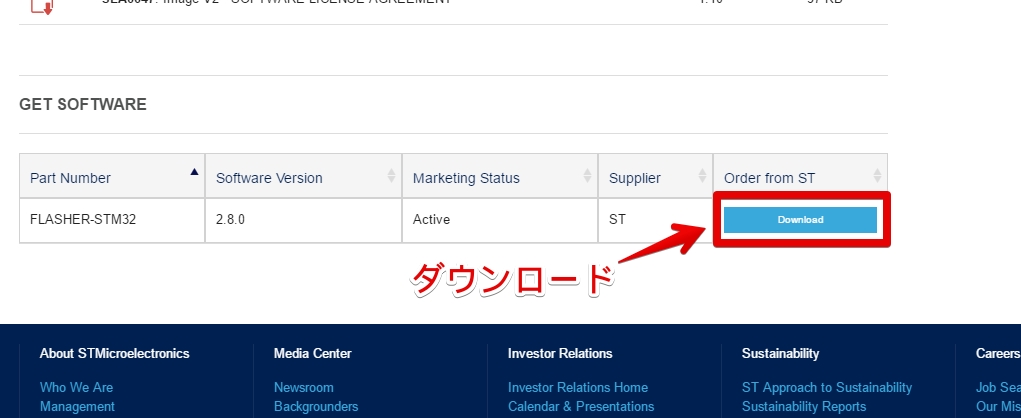Sort by Marketing Status column arrows
This screenshot has height=418, width=1021.
pyautogui.click(x=587, y=175)
